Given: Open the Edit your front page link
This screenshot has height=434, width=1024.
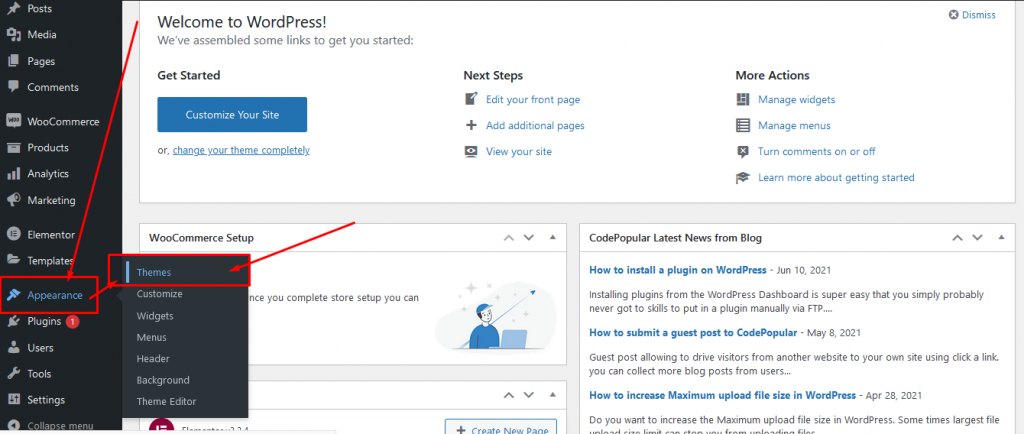Looking at the screenshot, I should 533,99.
